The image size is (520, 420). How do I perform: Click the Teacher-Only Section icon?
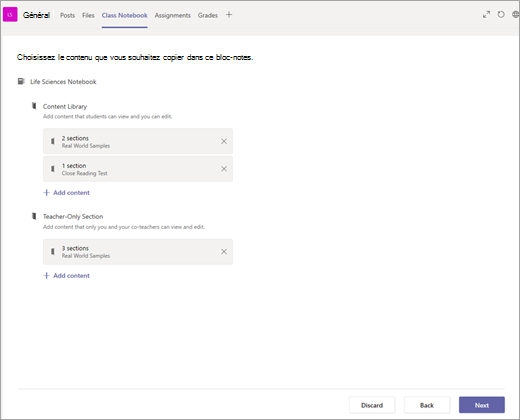[34, 216]
